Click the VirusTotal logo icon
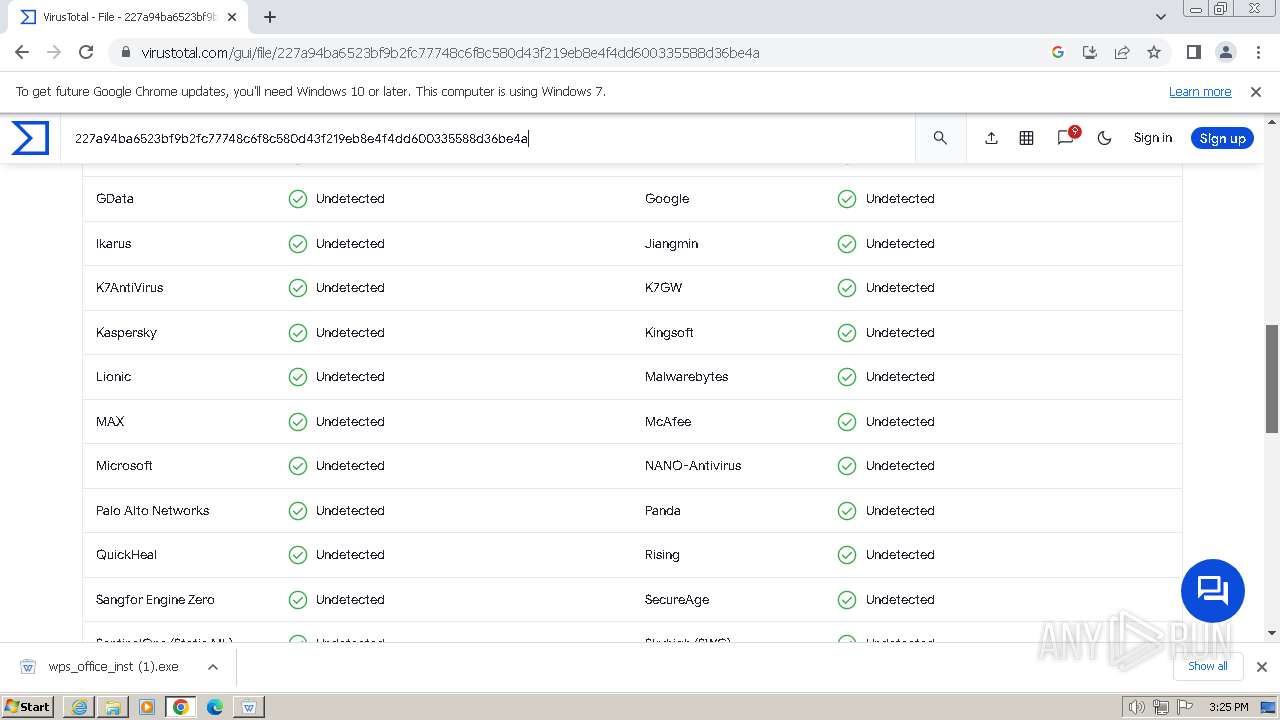The height and width of the screenshot is (720, 1280). coord(30,138)
